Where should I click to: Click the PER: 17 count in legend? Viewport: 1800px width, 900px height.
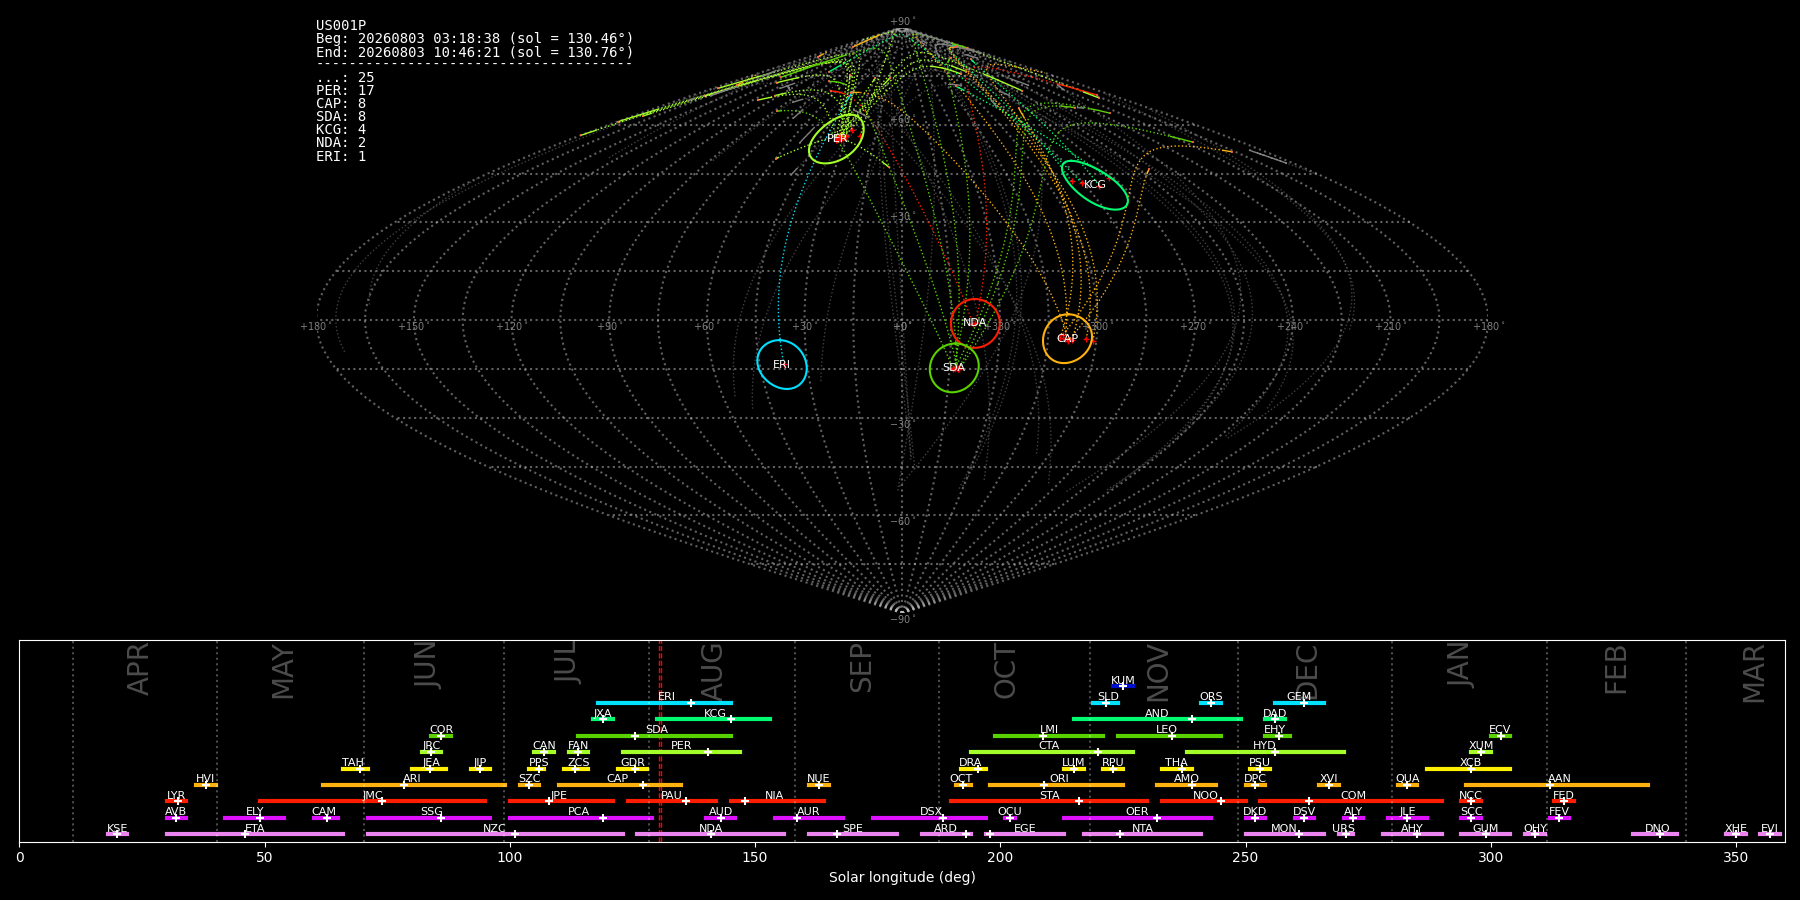point(345,91)
